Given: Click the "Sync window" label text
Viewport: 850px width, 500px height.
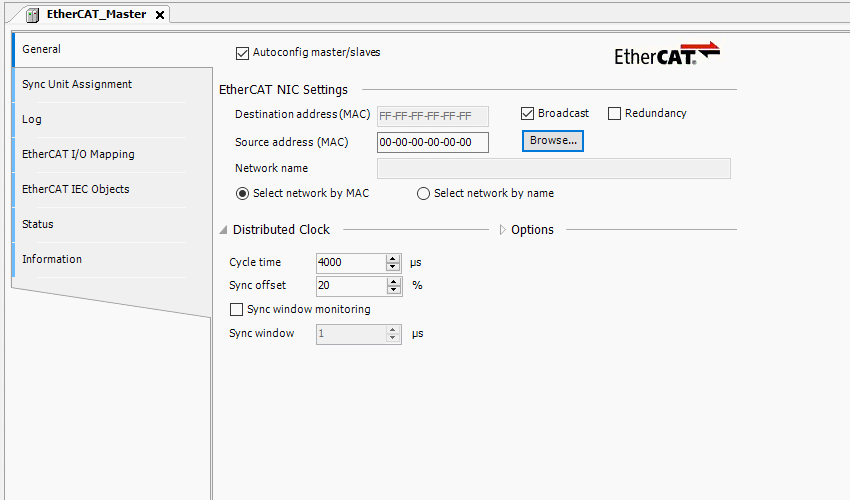Looking at the screenshot, I should (x=261, y=334).
